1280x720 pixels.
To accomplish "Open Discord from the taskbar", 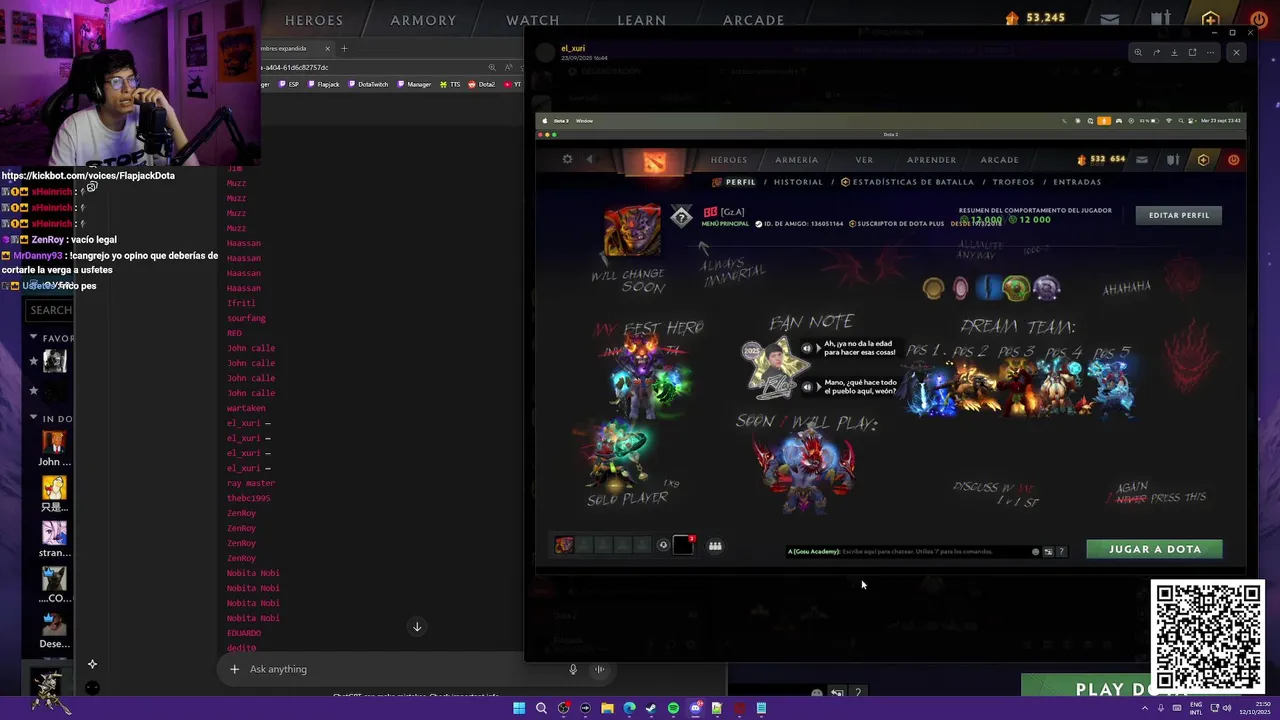I will (695, 708).
